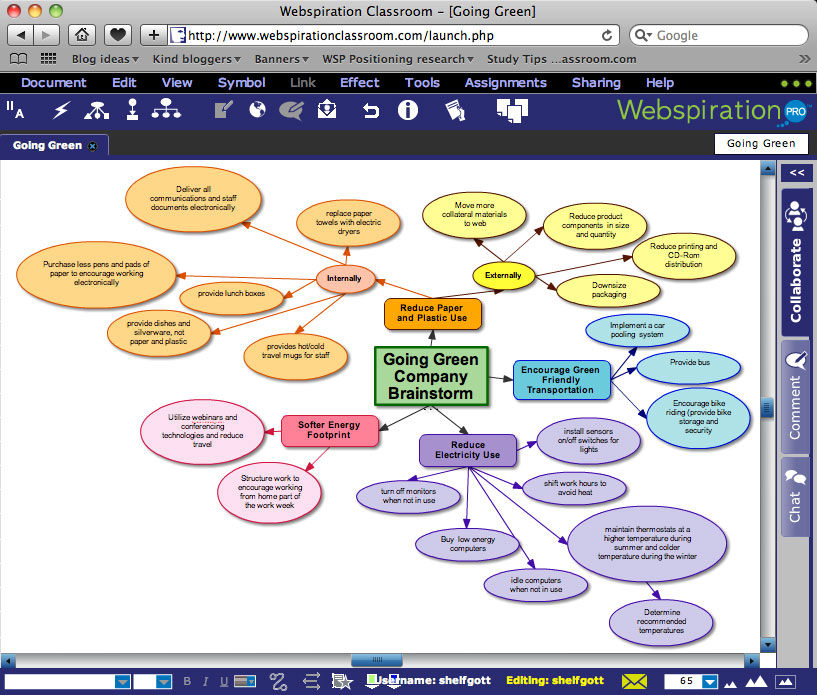Add a comment with the speech pencil icon
The image size is (817, 695).
coord(291,110)
